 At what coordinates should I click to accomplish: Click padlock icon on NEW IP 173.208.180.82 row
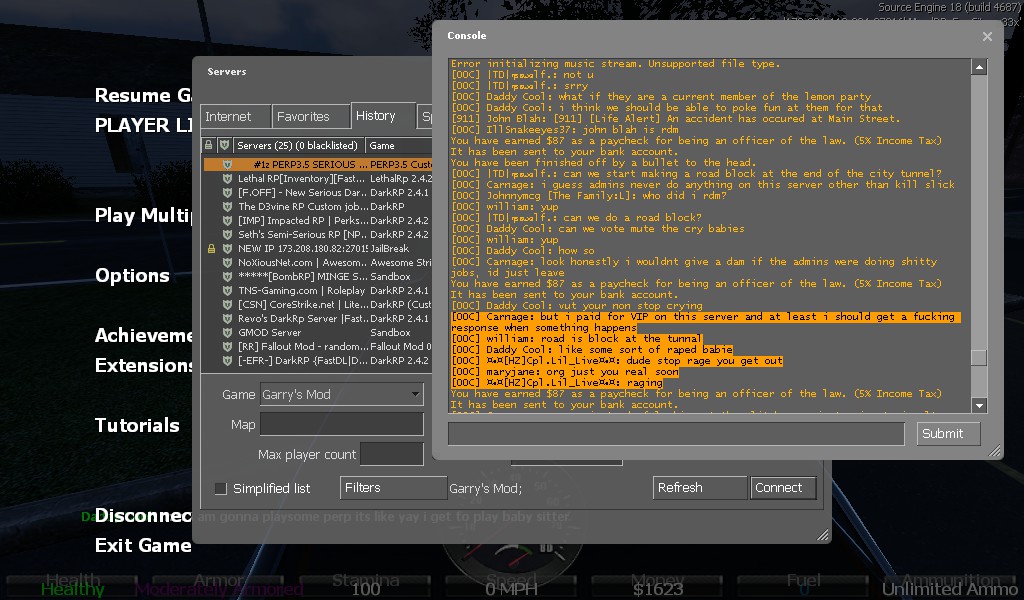coord(211,249)
